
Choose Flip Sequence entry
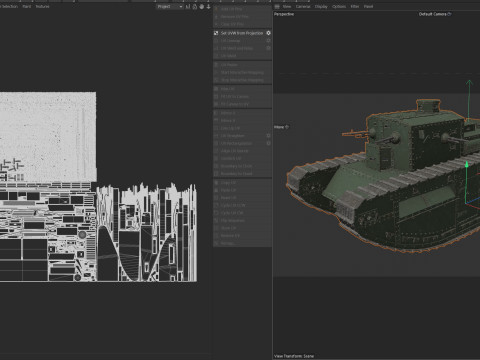click(242, 221)
